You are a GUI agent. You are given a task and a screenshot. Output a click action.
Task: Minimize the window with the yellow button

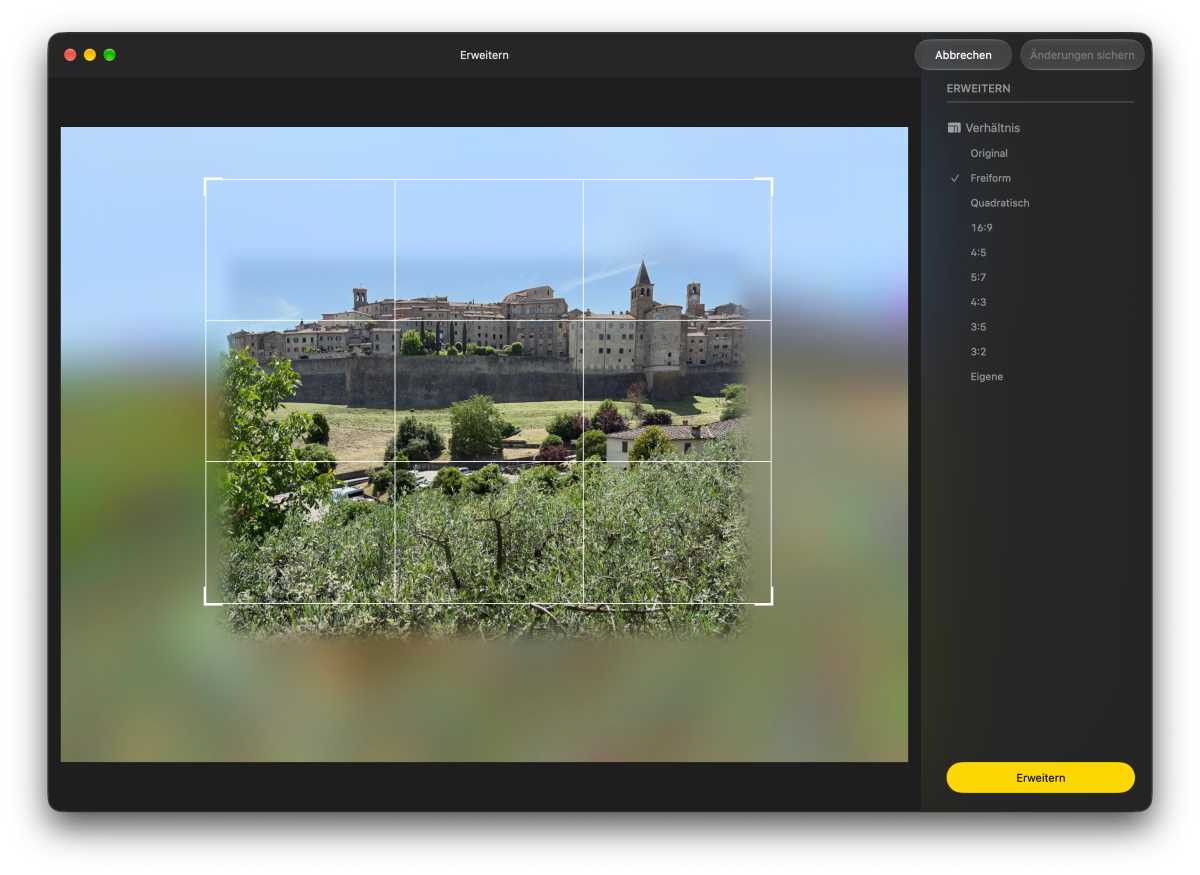point(90,55)
